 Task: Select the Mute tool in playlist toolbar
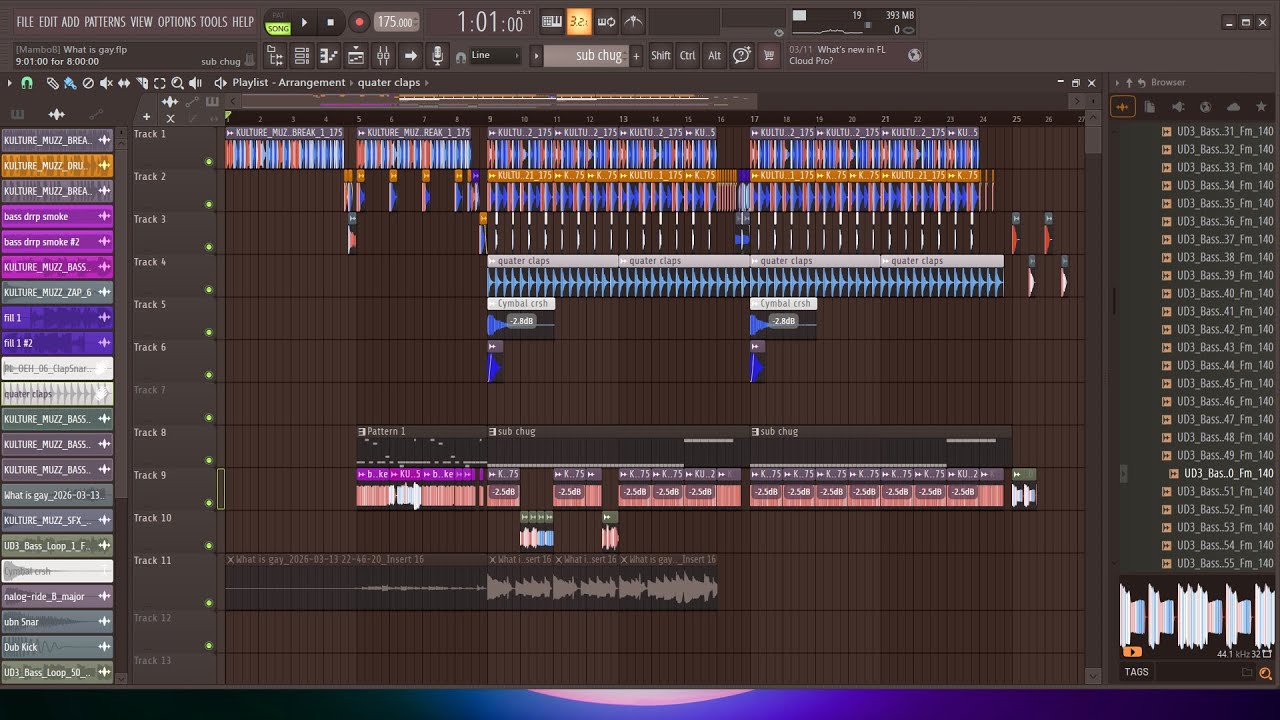(x=106, y=83)
